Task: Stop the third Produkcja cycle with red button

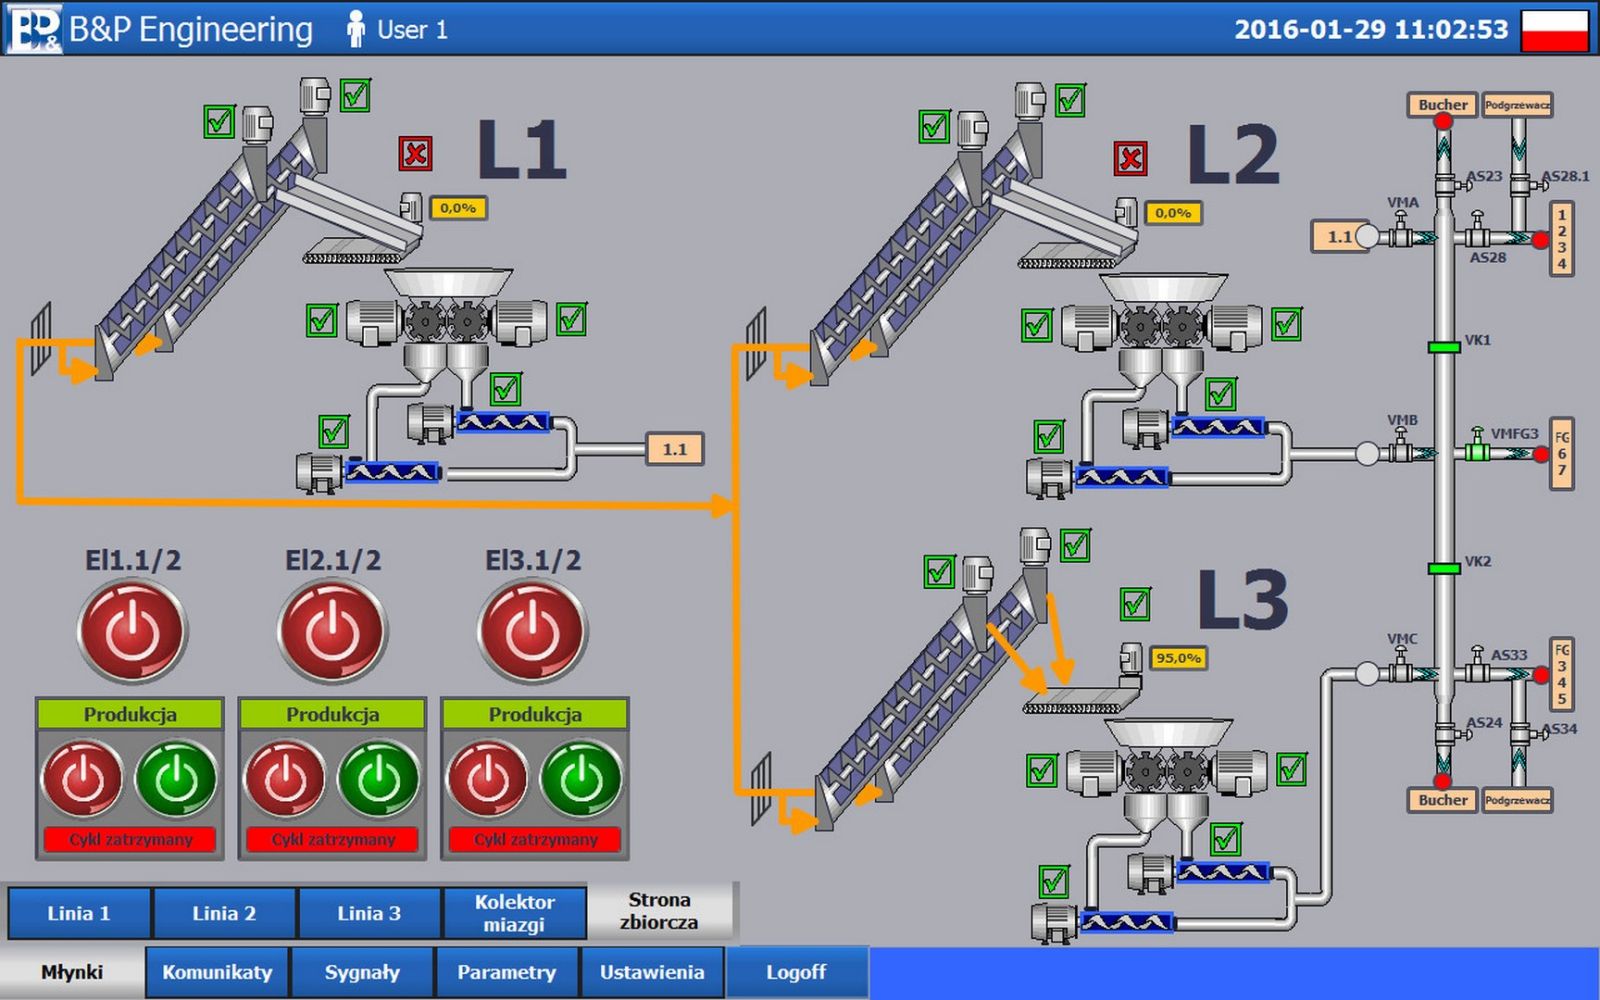Action: [x=488, y=779]
